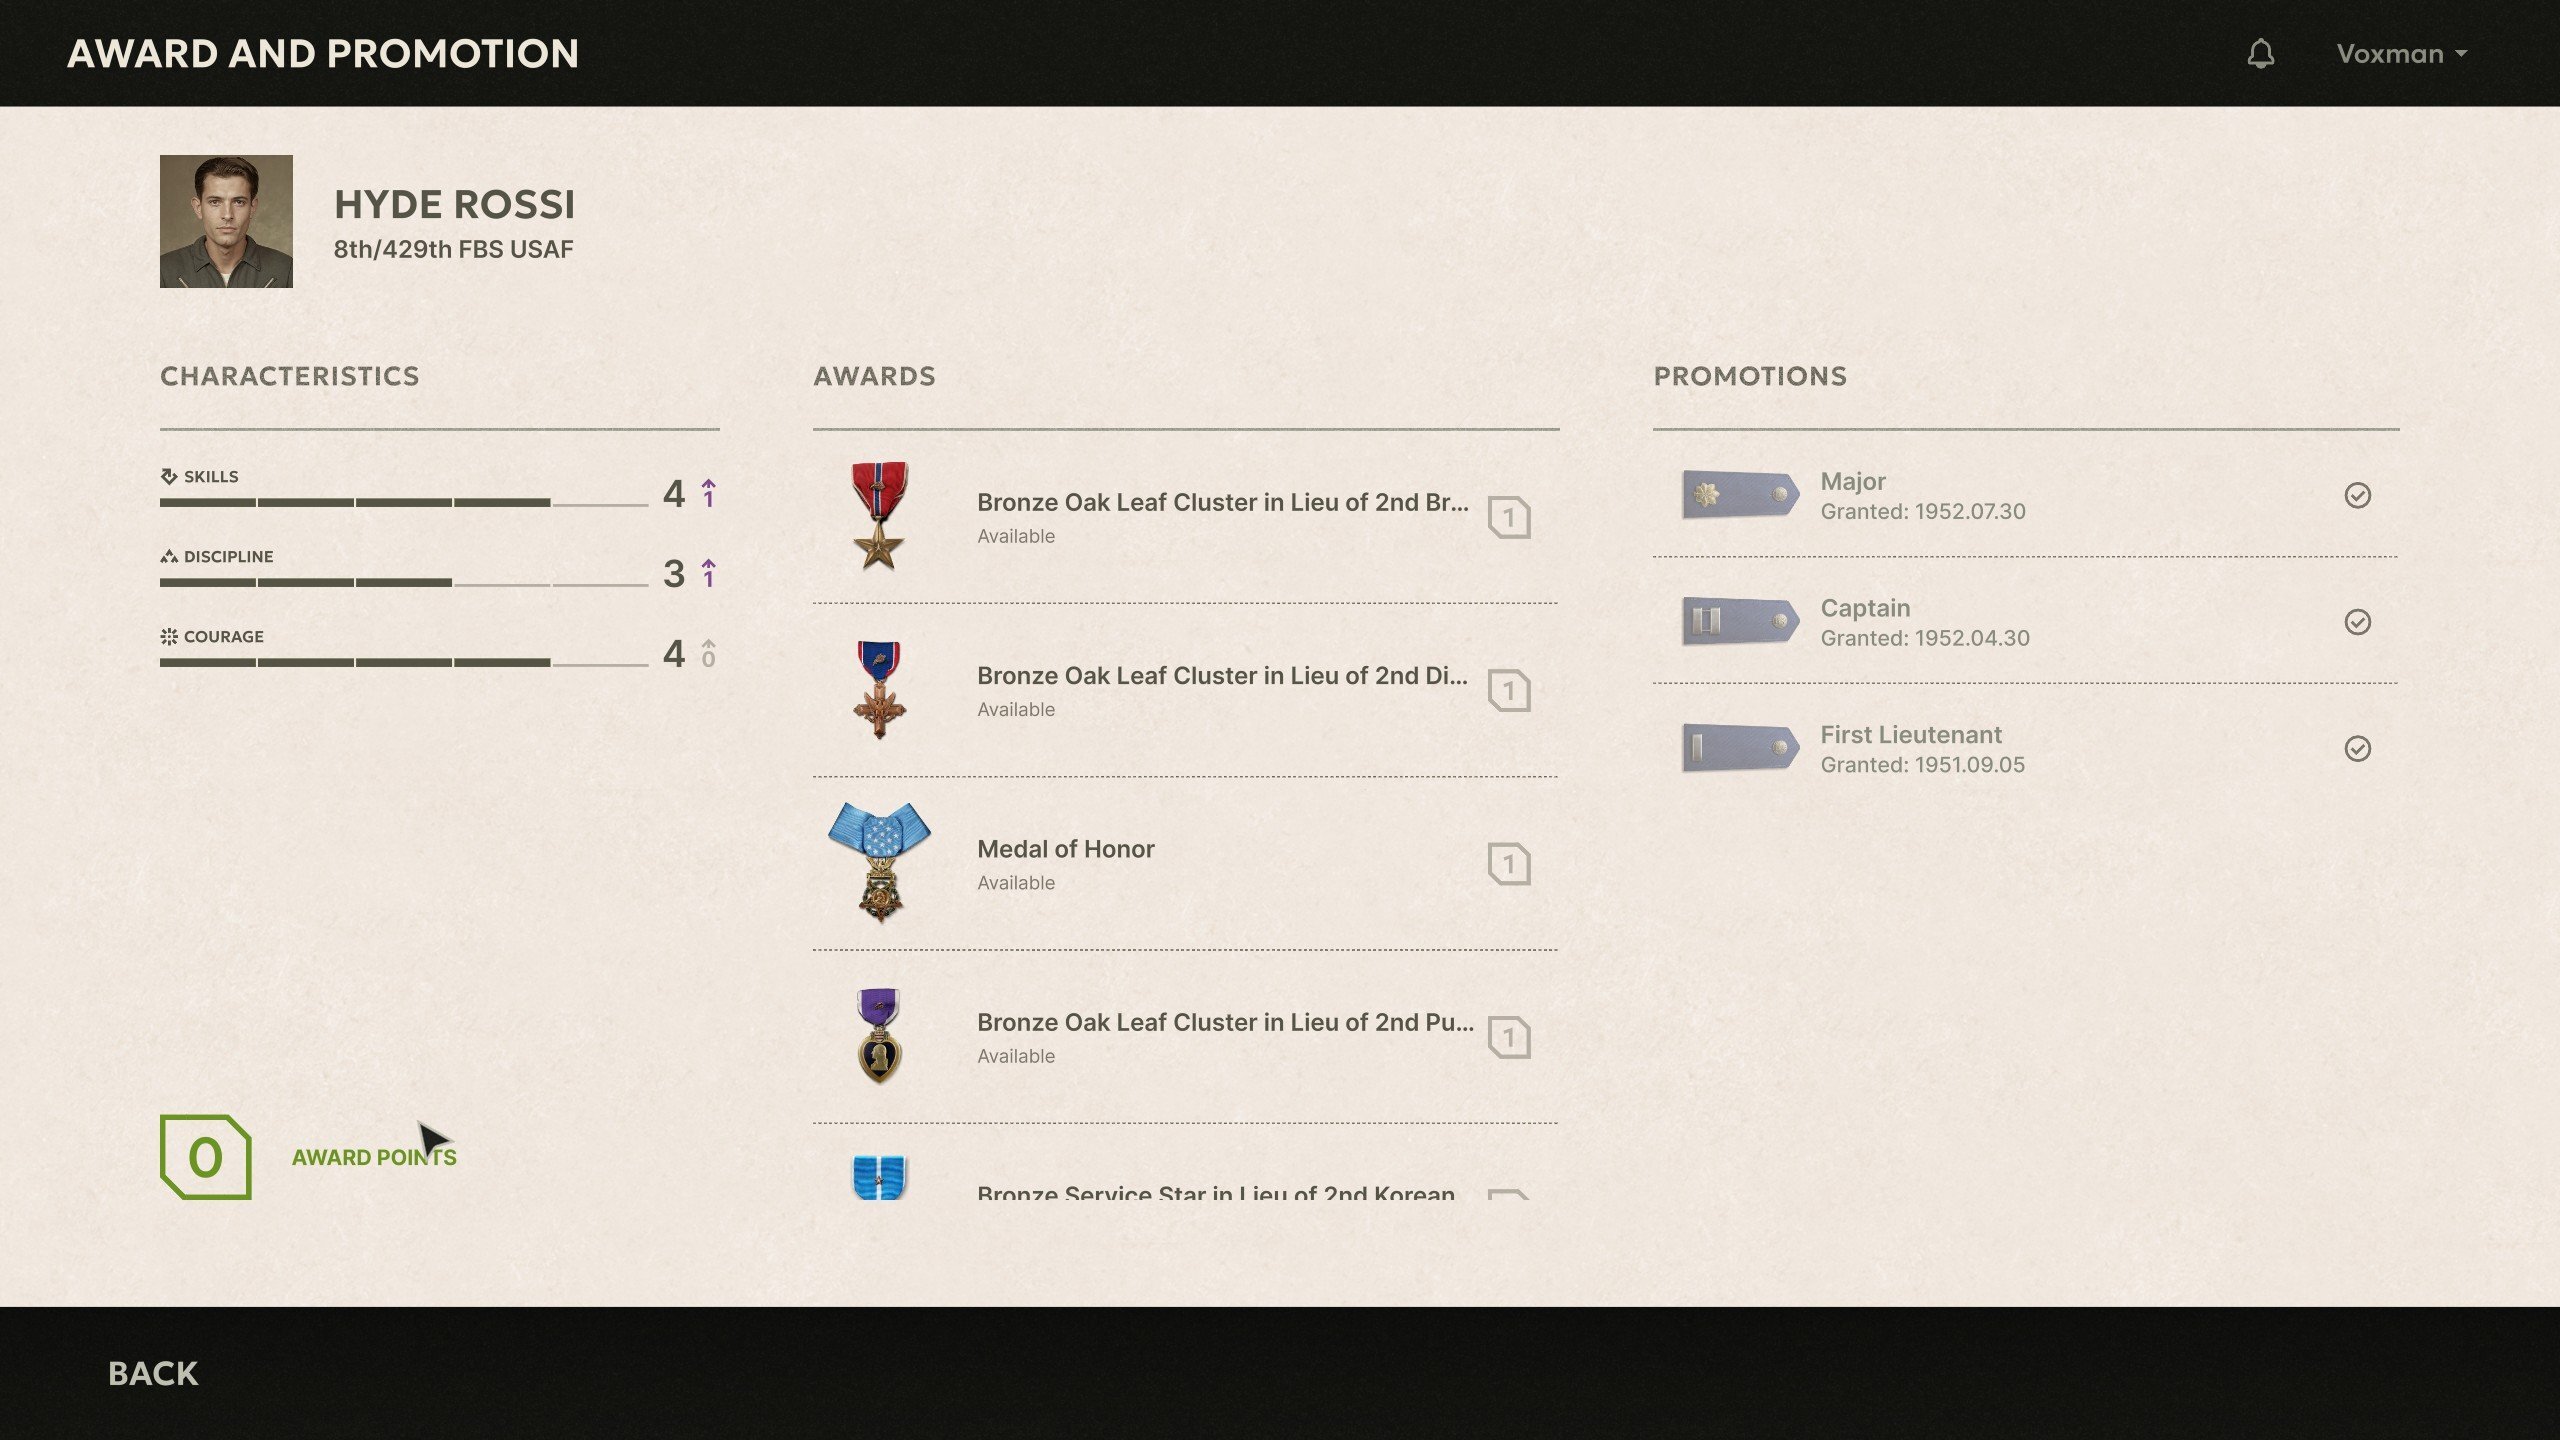Select the Medal of Honor icon

pyautogui.click(x=879, y=863)
